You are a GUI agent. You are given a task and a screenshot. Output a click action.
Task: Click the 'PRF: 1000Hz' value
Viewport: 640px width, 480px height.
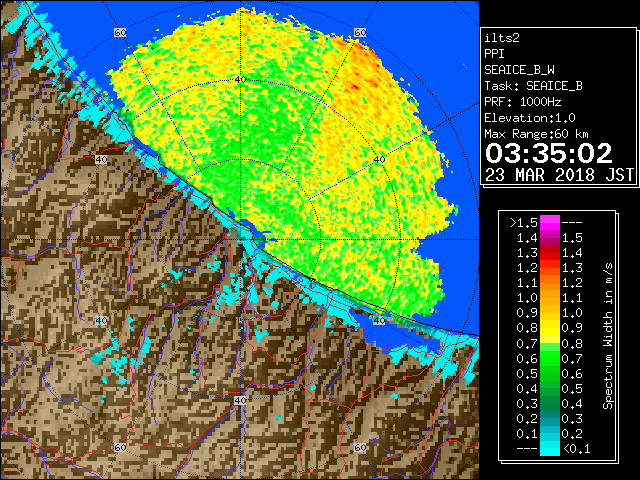point(522,102)
